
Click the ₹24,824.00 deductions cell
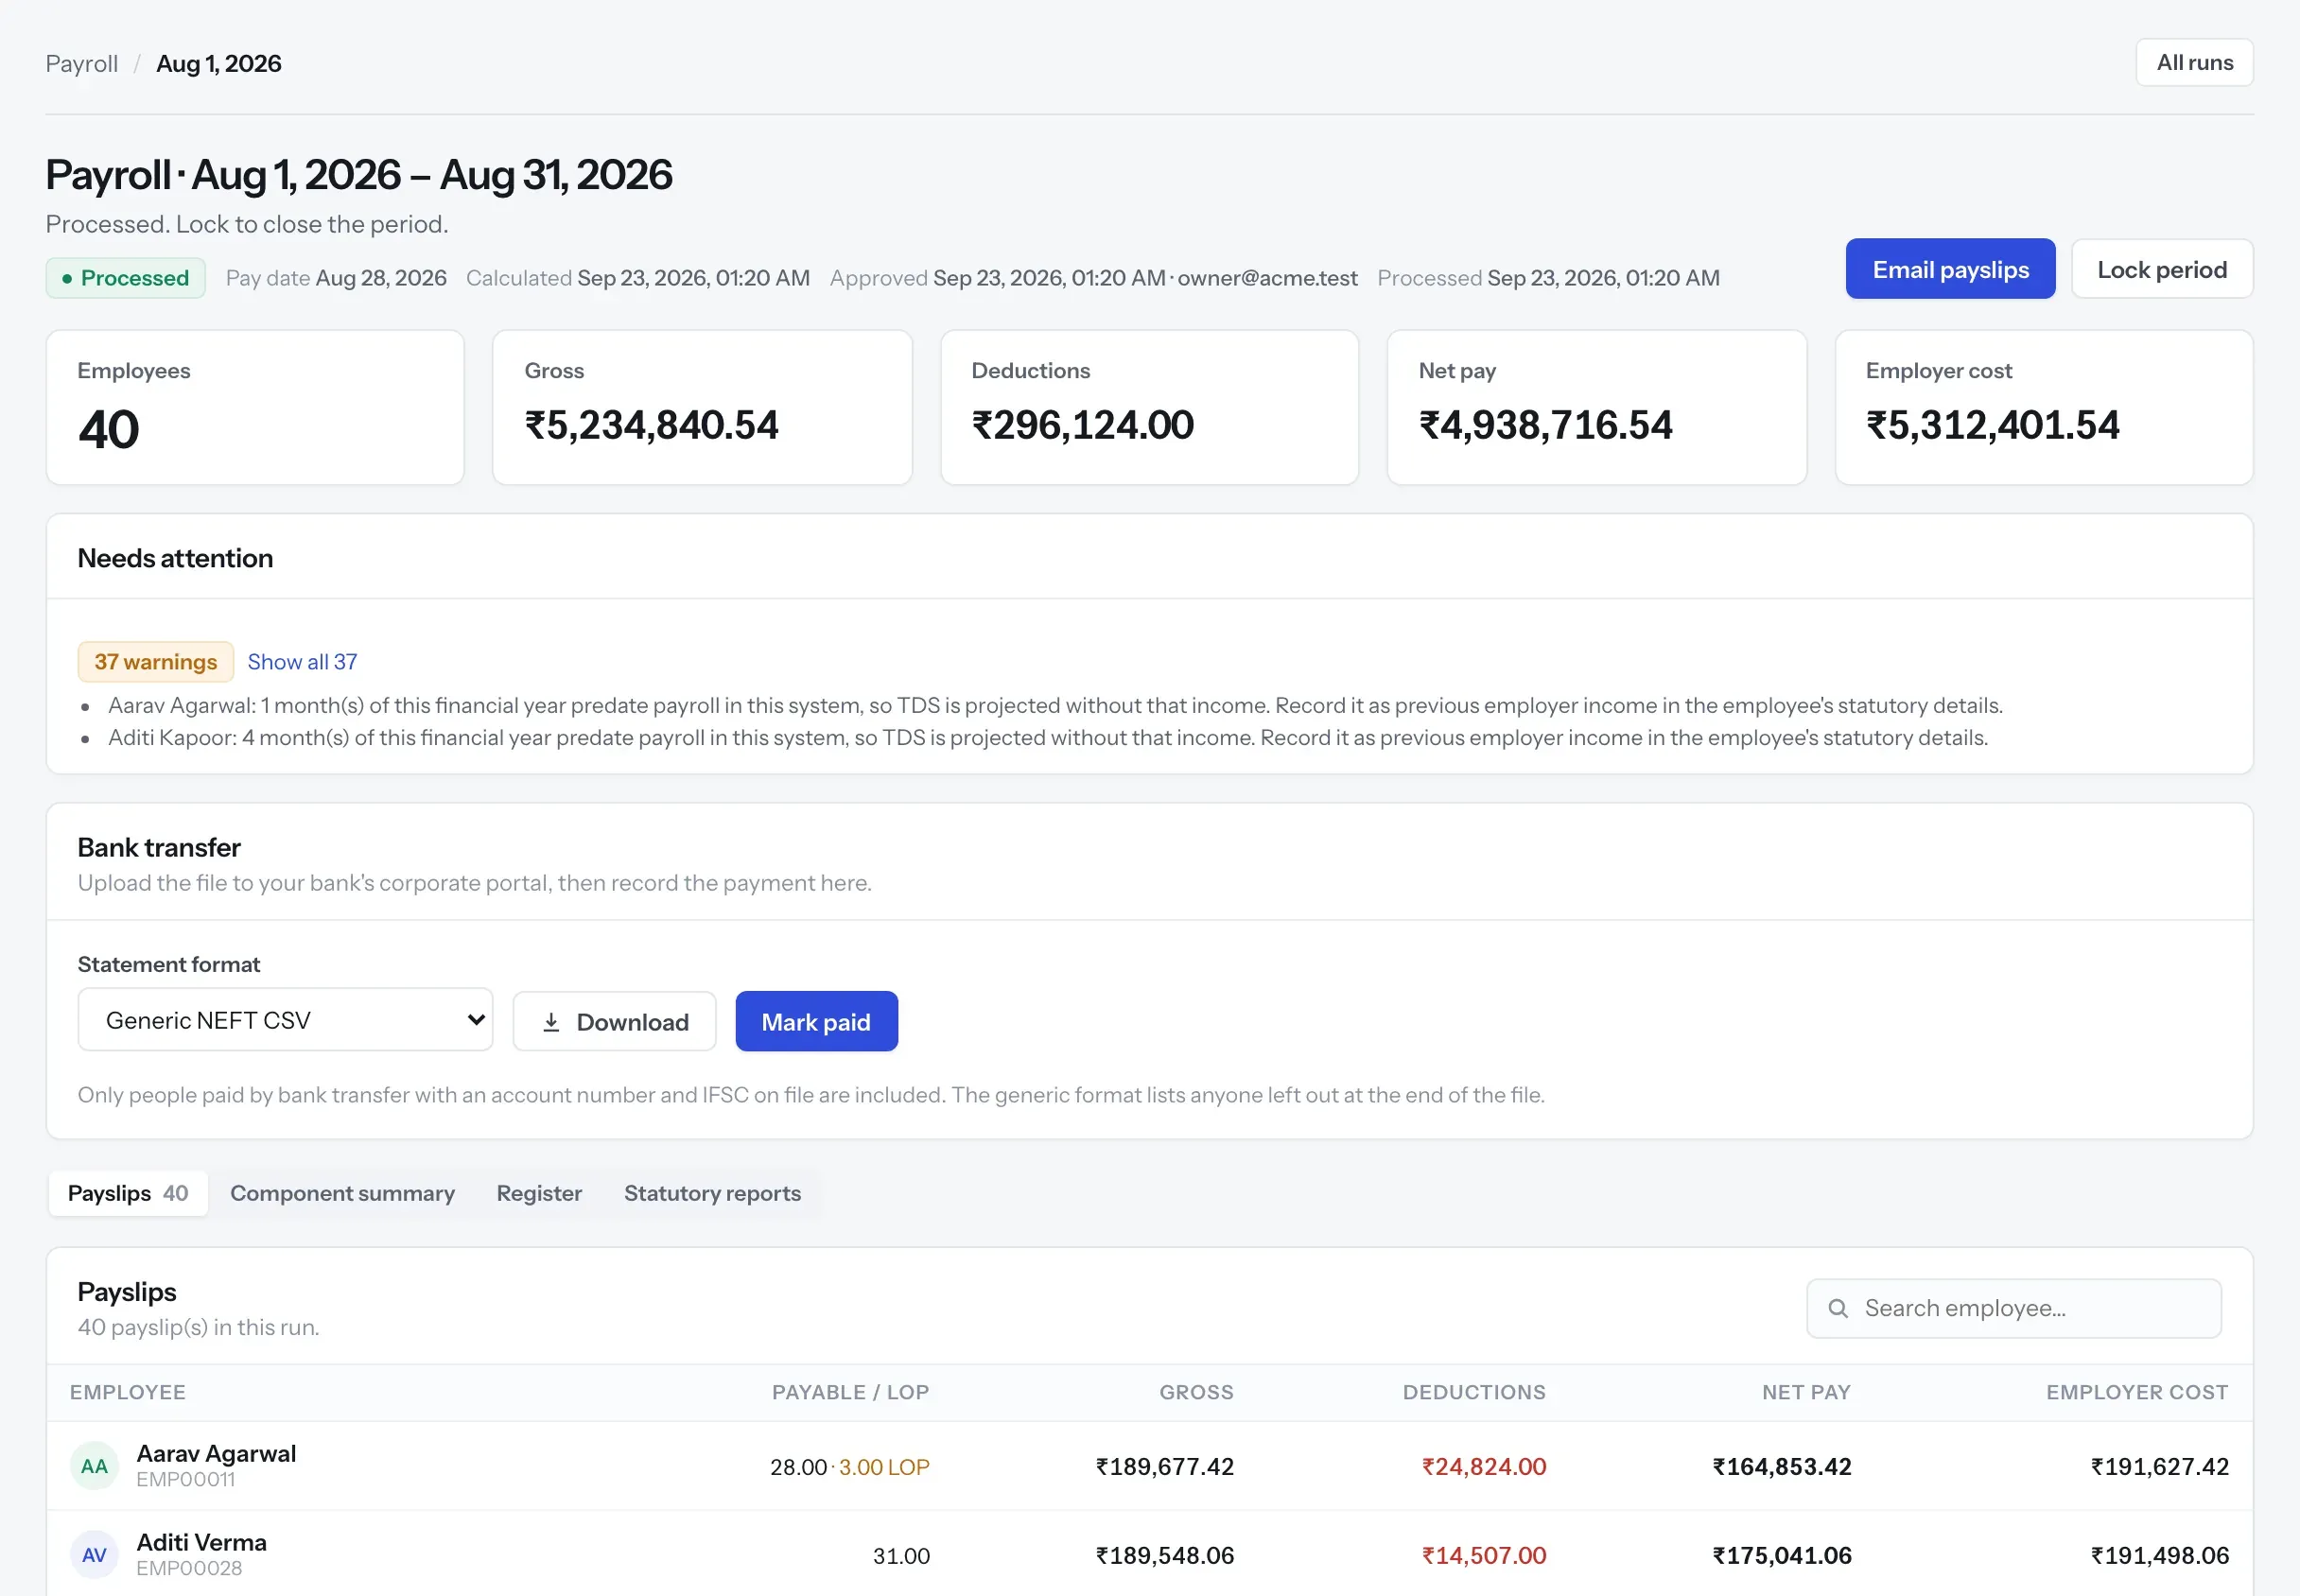click(x=1484, y=1467)
